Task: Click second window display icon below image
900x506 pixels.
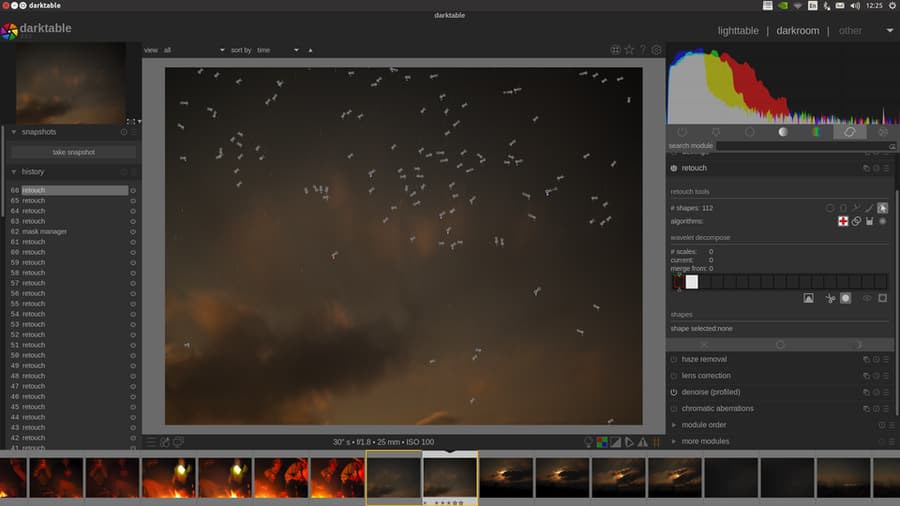Action: (x=179, y=442)
